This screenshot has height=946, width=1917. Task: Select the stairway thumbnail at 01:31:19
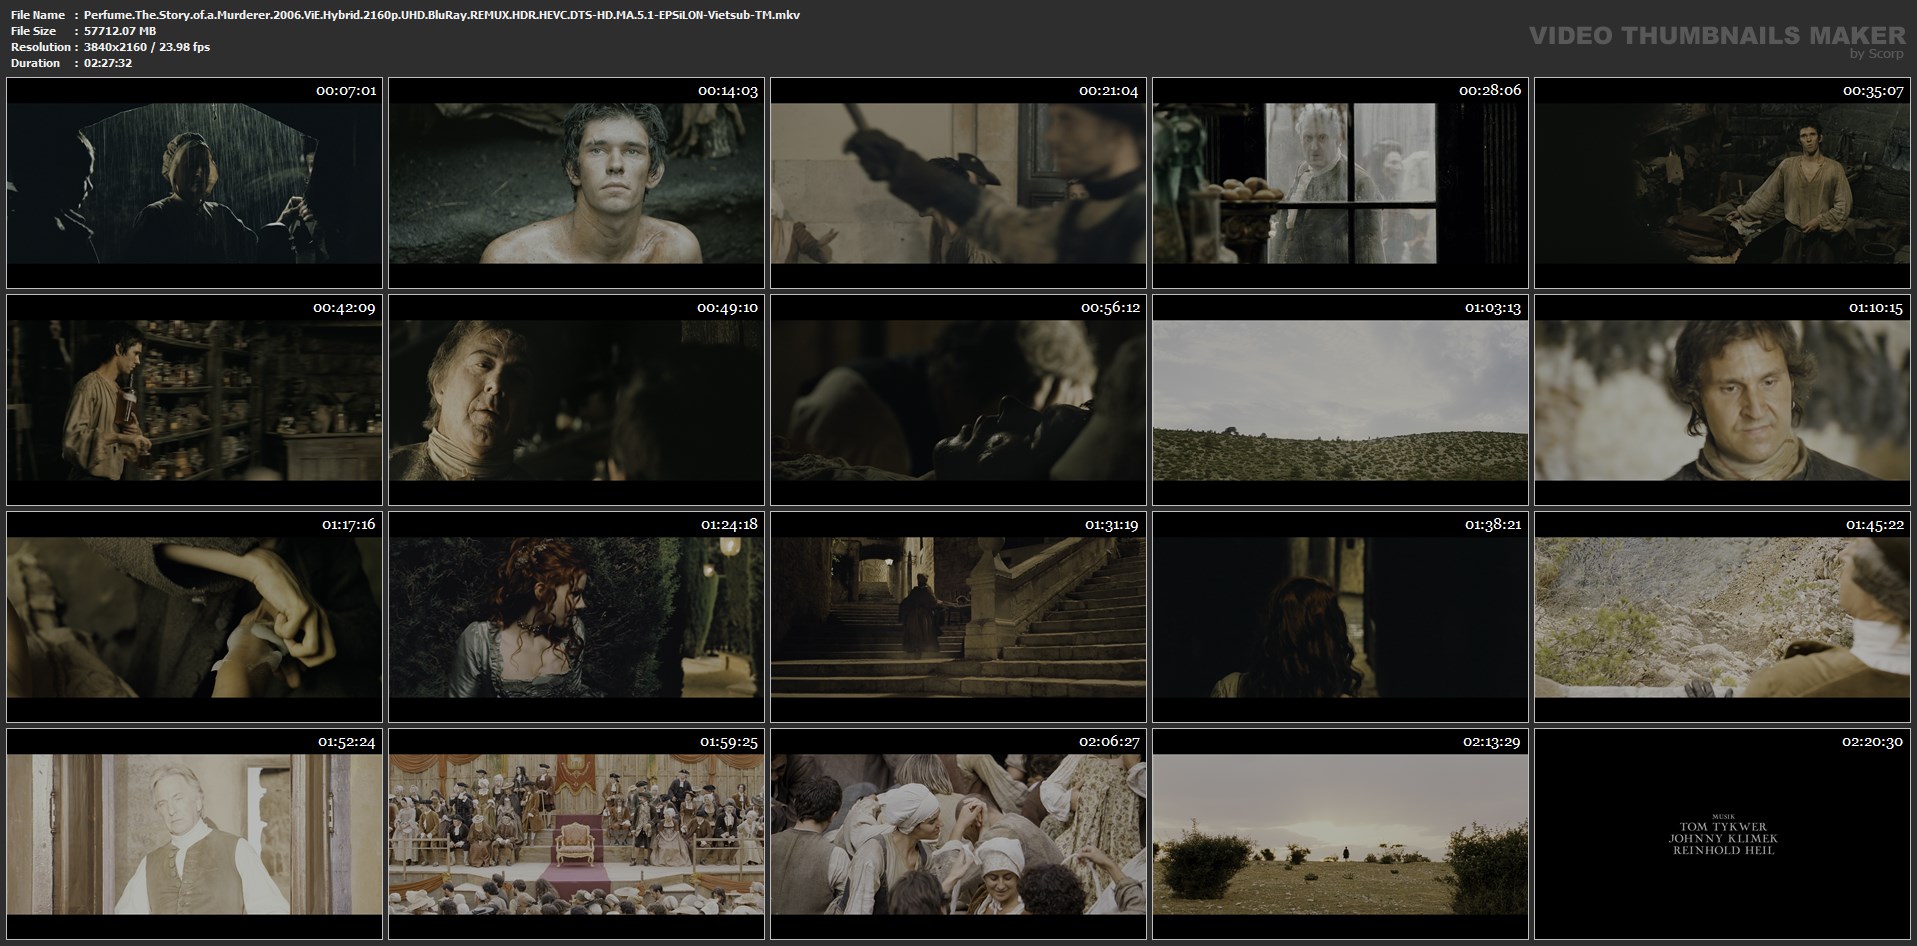[x=958, y=617]
